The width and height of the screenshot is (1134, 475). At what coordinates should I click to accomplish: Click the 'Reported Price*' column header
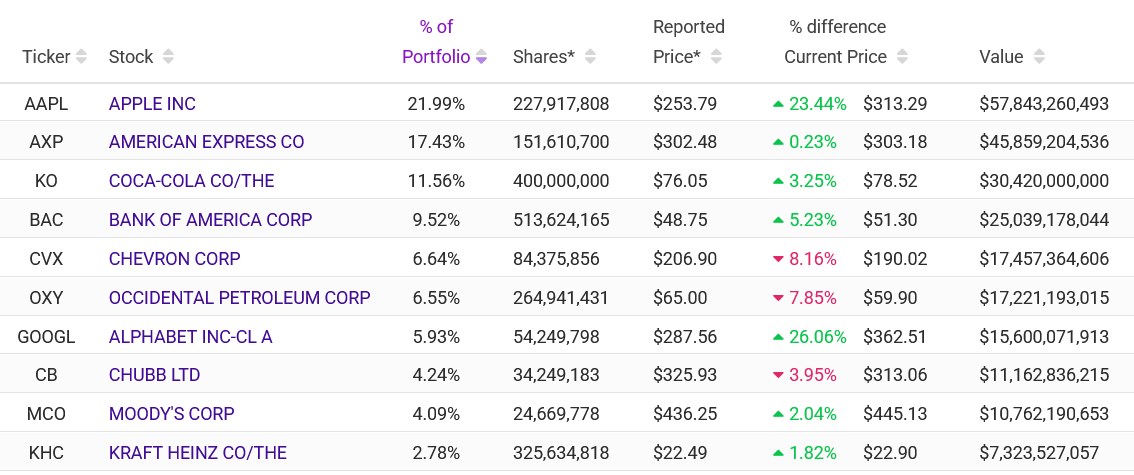[x=688, y=41]
